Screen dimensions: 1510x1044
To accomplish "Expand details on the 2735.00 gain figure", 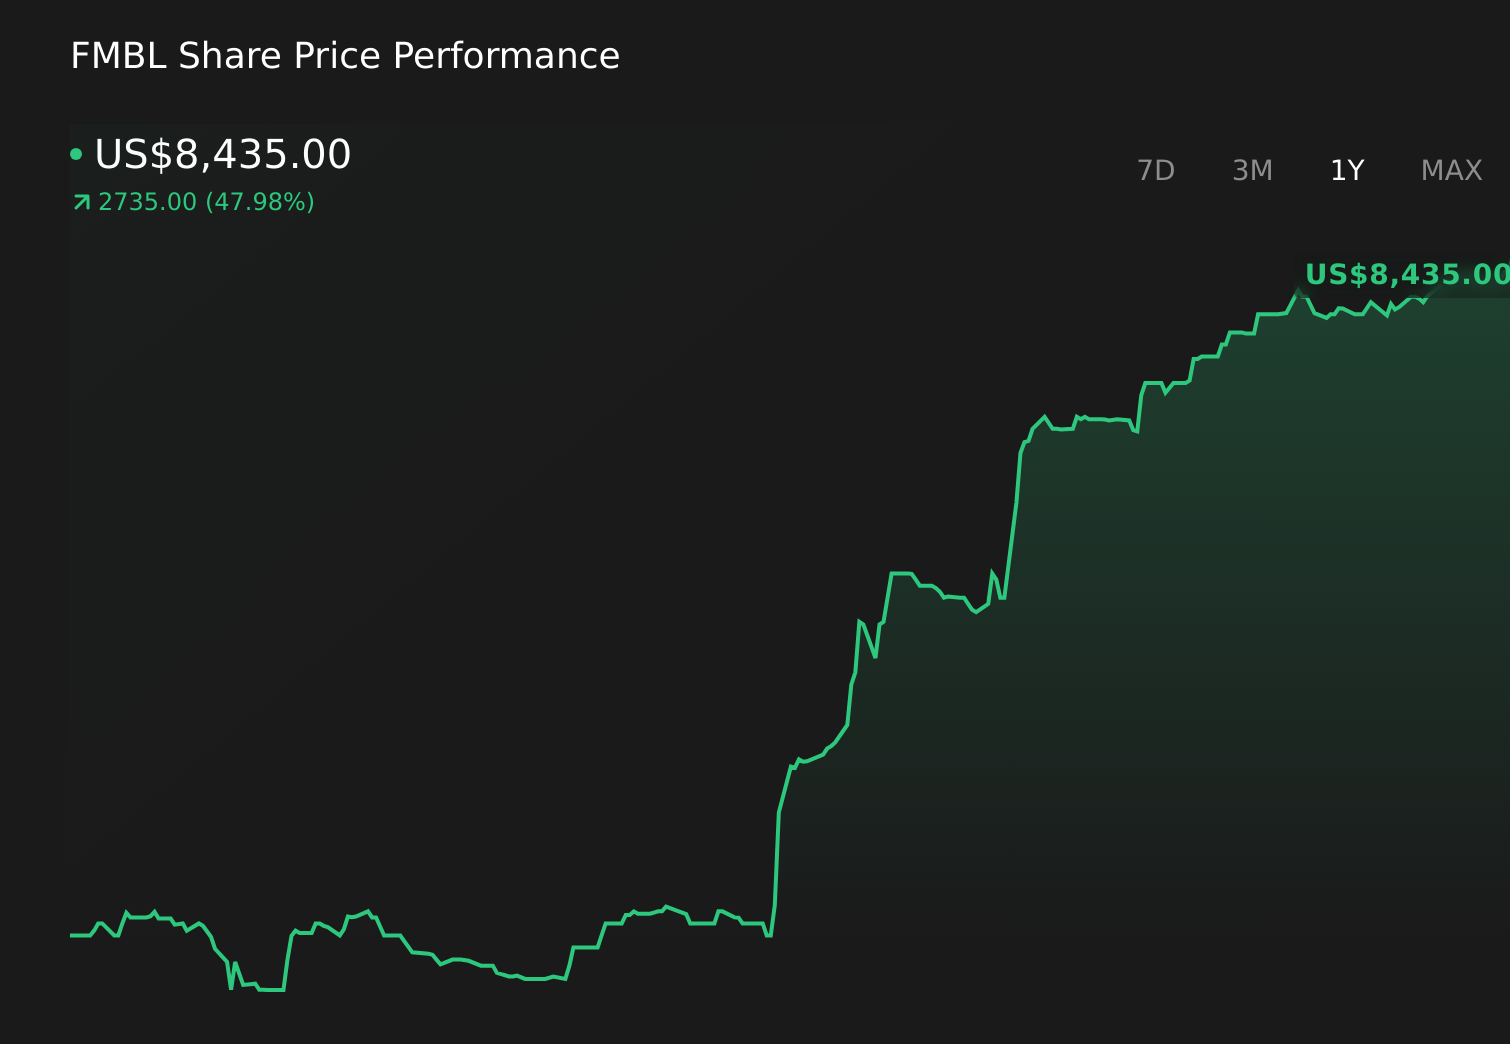I will click(x=146, y=201).
